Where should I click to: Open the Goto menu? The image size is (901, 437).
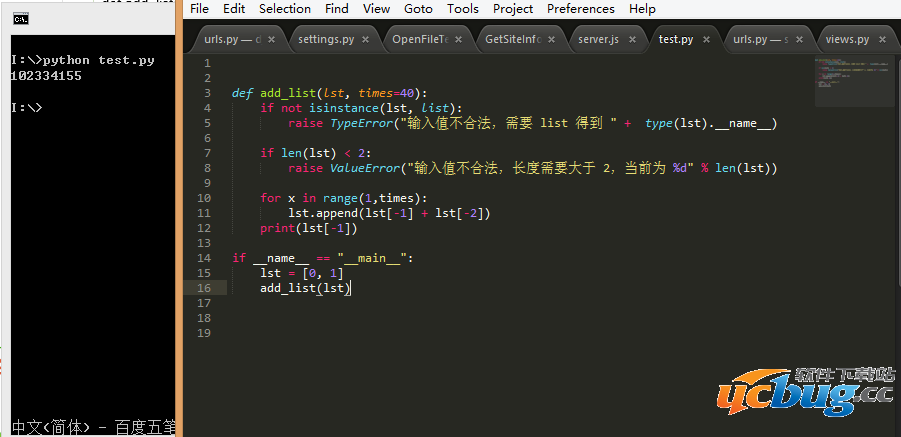(418, 9)
